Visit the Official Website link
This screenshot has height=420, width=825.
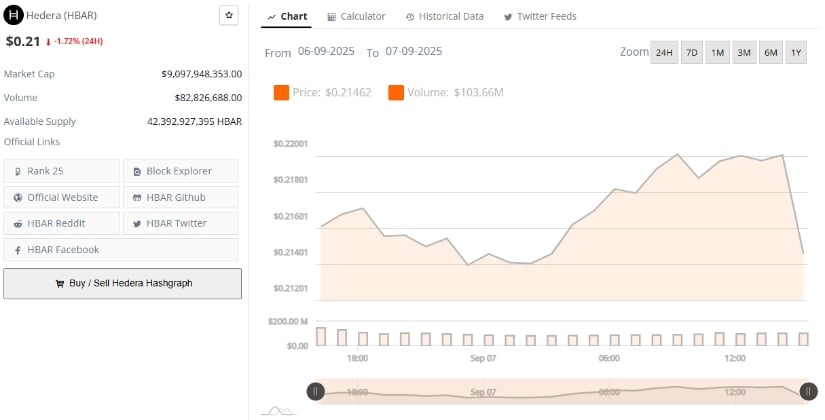62,197
